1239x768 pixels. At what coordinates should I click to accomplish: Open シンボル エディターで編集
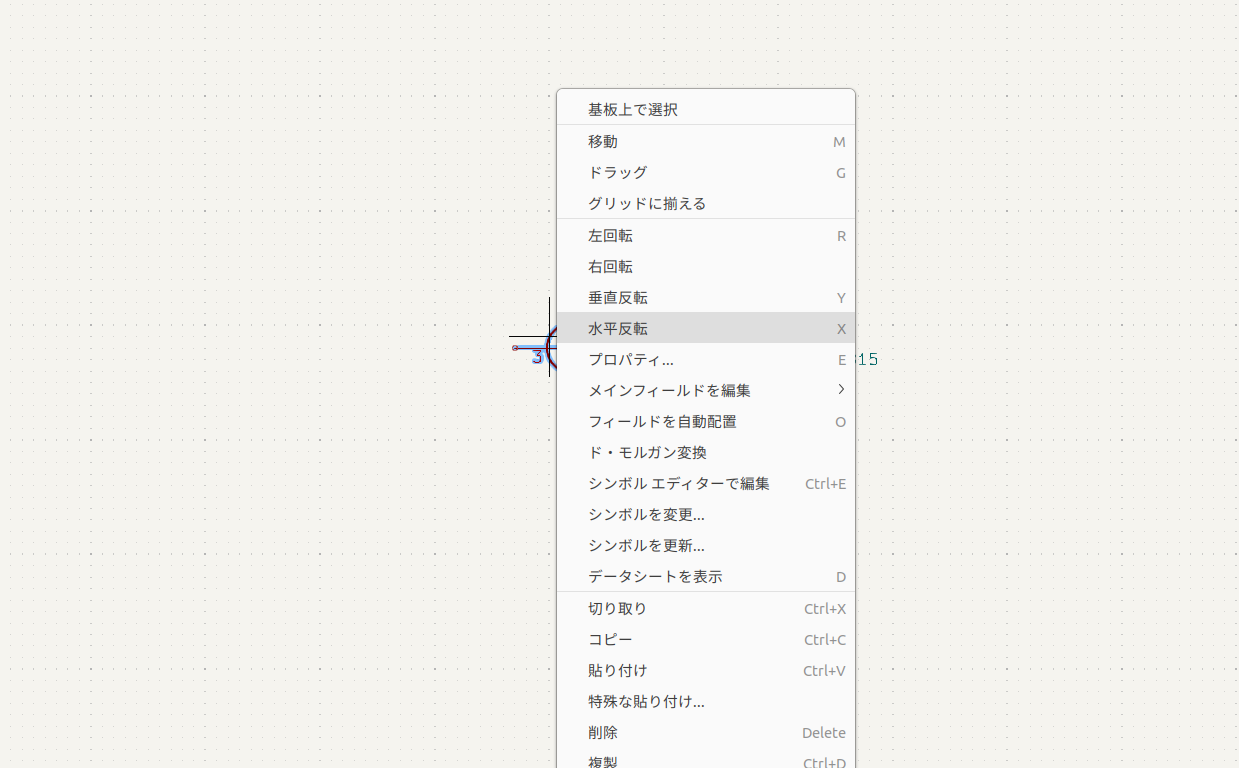[x=679, y=484]
